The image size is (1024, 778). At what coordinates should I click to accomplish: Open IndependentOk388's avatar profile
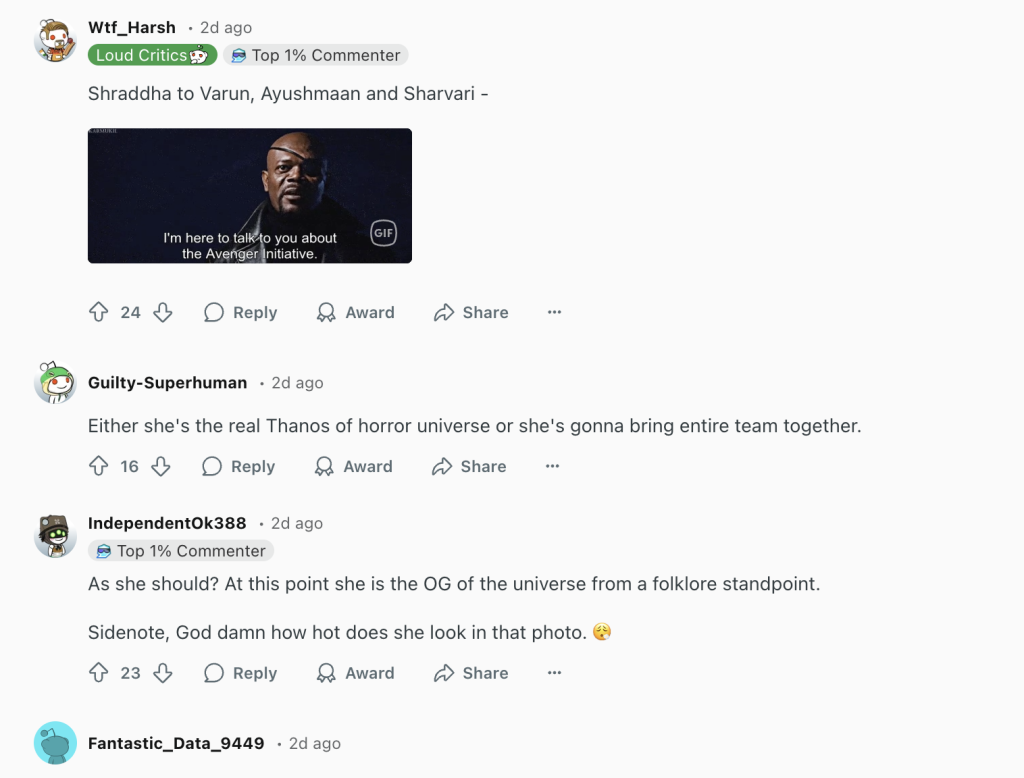pyautogui.click(x=56, y=536)
